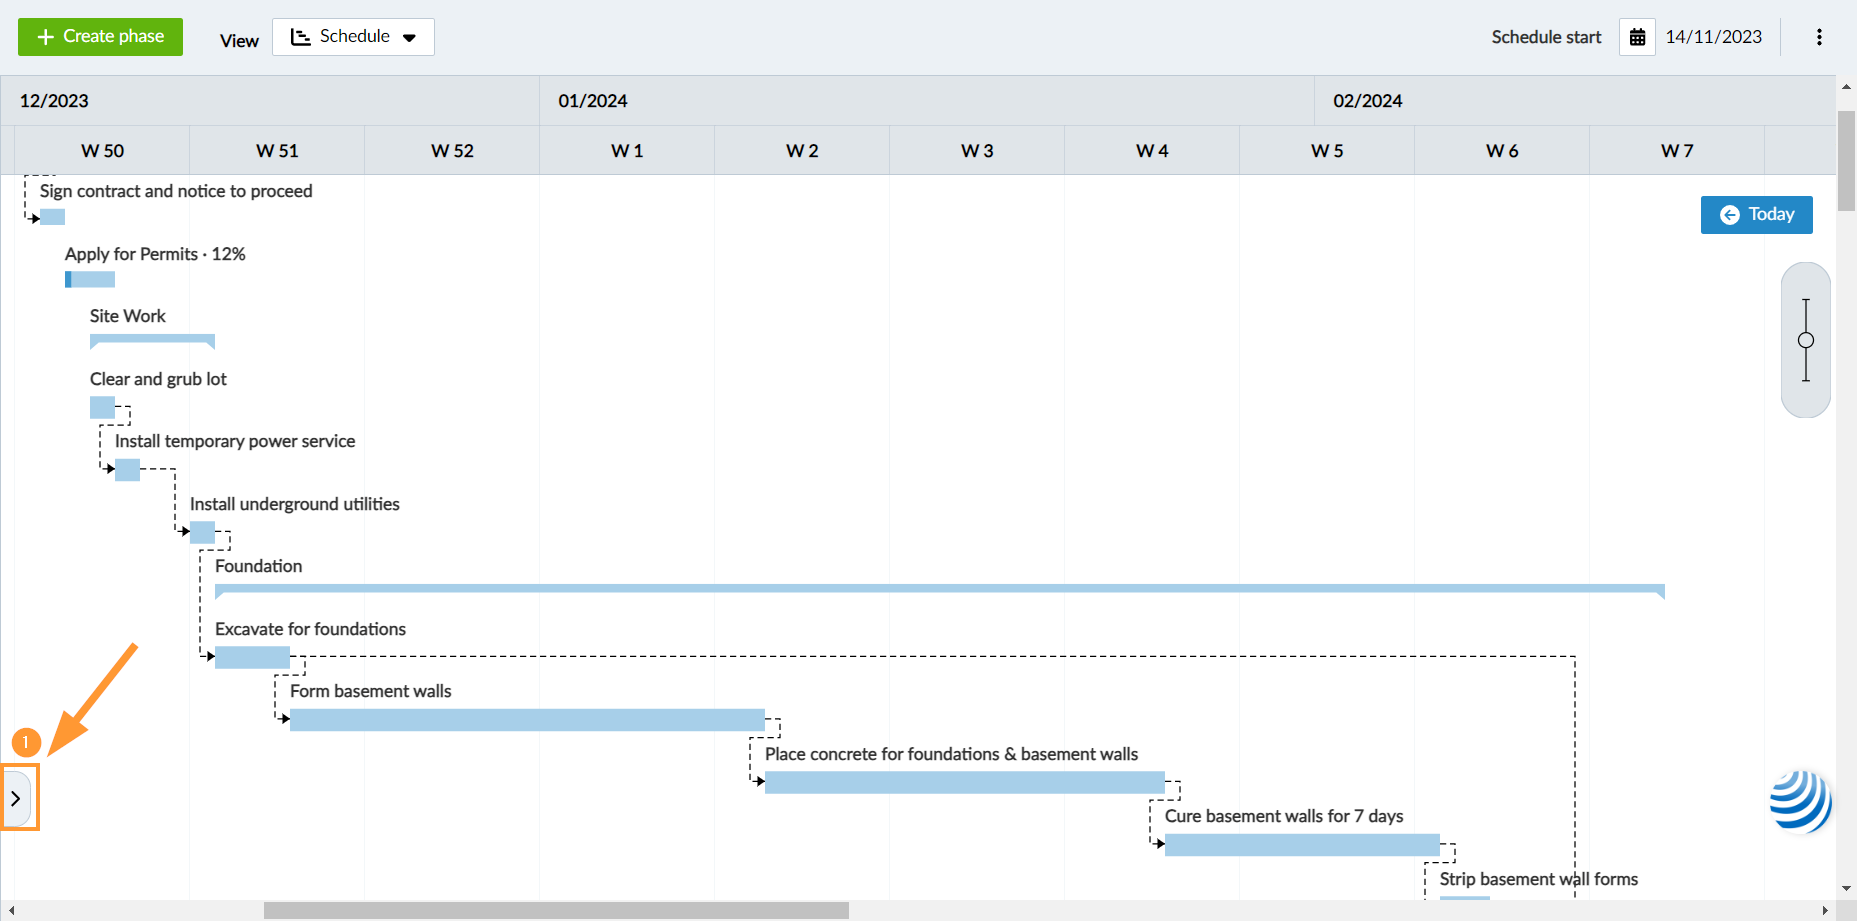
Task: Open the Schedule view dropdown
Action: [353, 37]
